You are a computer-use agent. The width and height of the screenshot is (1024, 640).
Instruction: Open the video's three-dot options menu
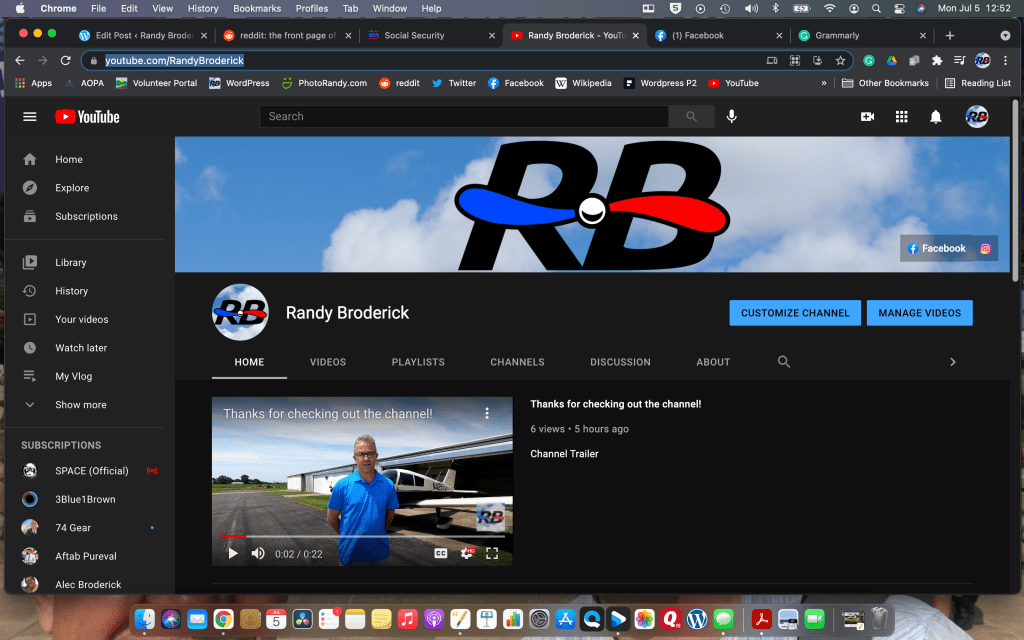pos(487,413)
